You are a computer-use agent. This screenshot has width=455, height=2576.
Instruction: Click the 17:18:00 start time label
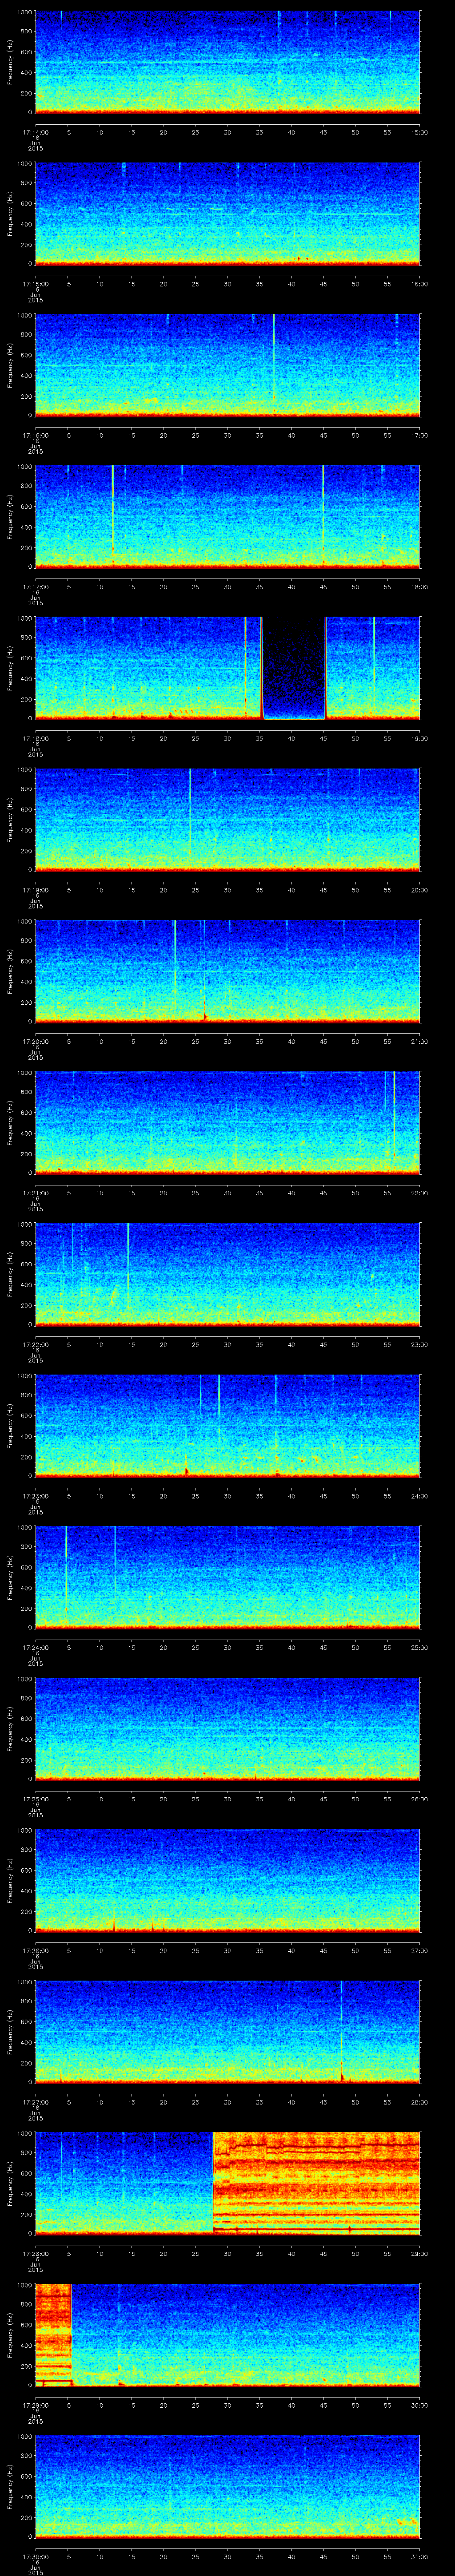click(x=35, y=739)
